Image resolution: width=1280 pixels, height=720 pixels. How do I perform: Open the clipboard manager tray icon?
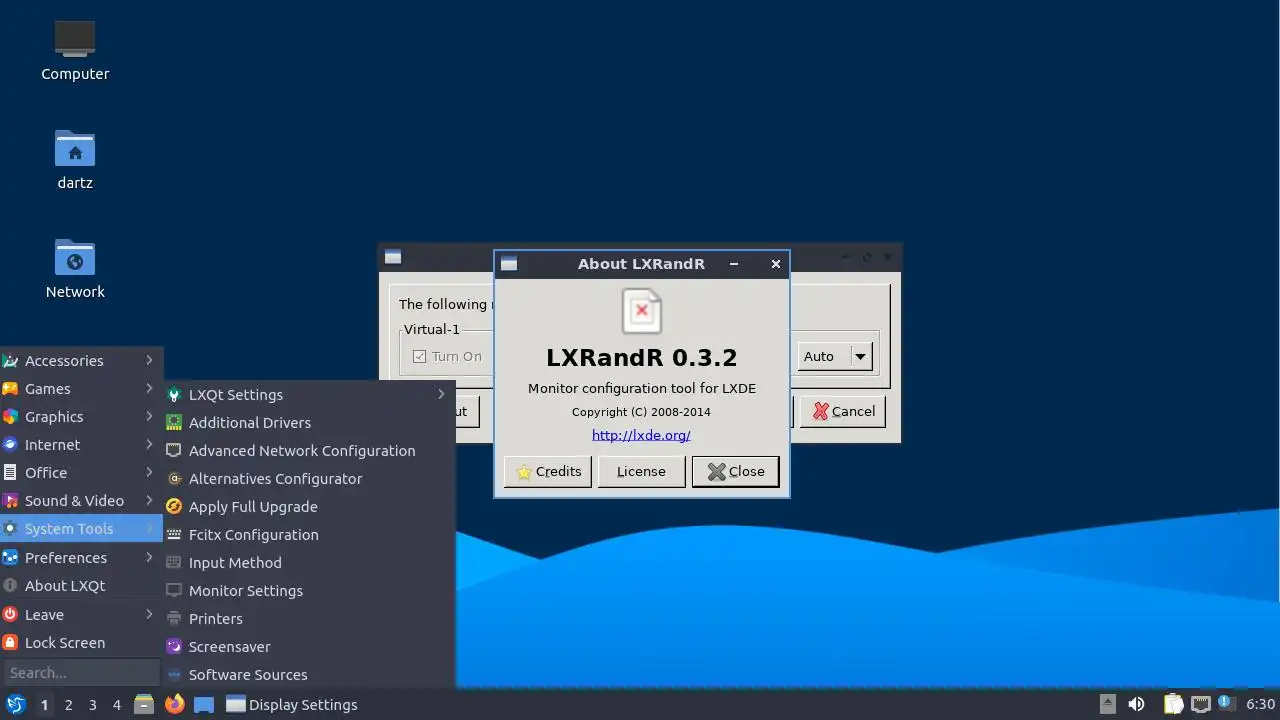coord(1174,704)
